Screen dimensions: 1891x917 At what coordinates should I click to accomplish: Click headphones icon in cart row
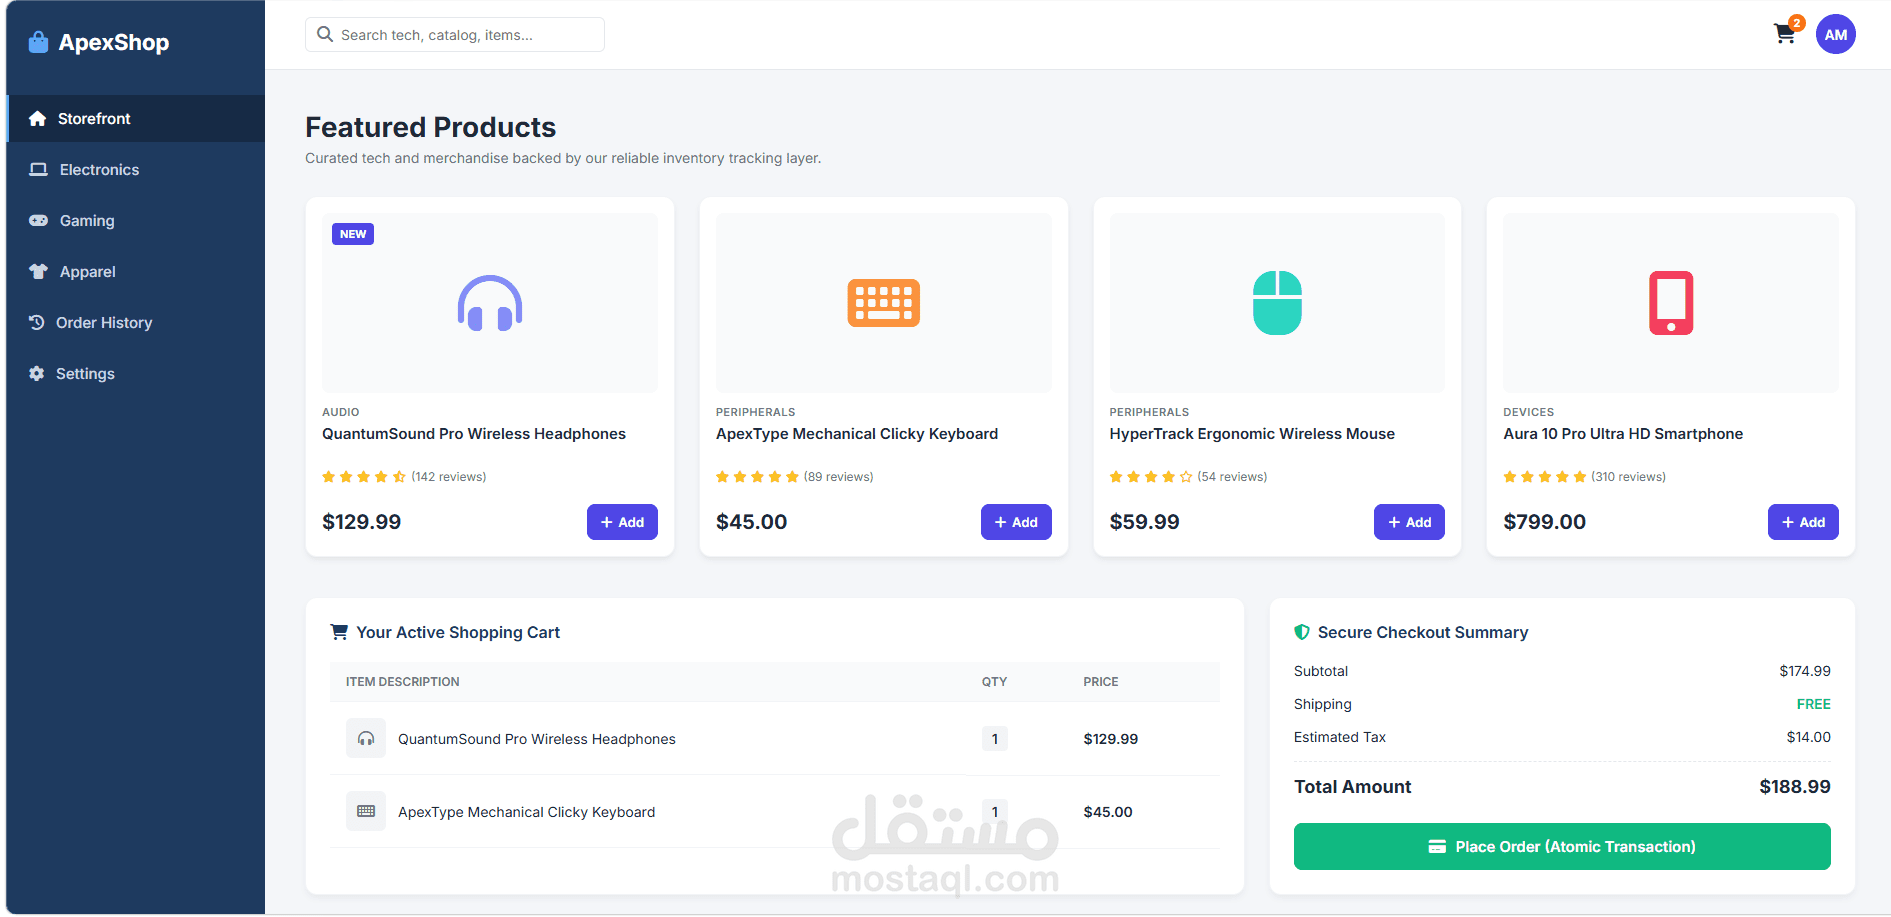coord(366,738)
